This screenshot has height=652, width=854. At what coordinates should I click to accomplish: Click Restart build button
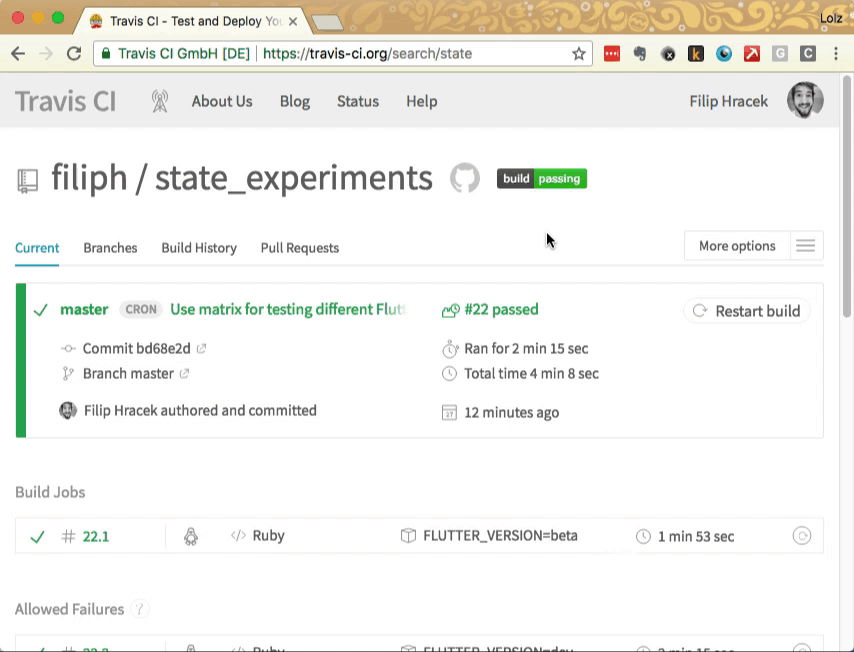pos(747,311)
